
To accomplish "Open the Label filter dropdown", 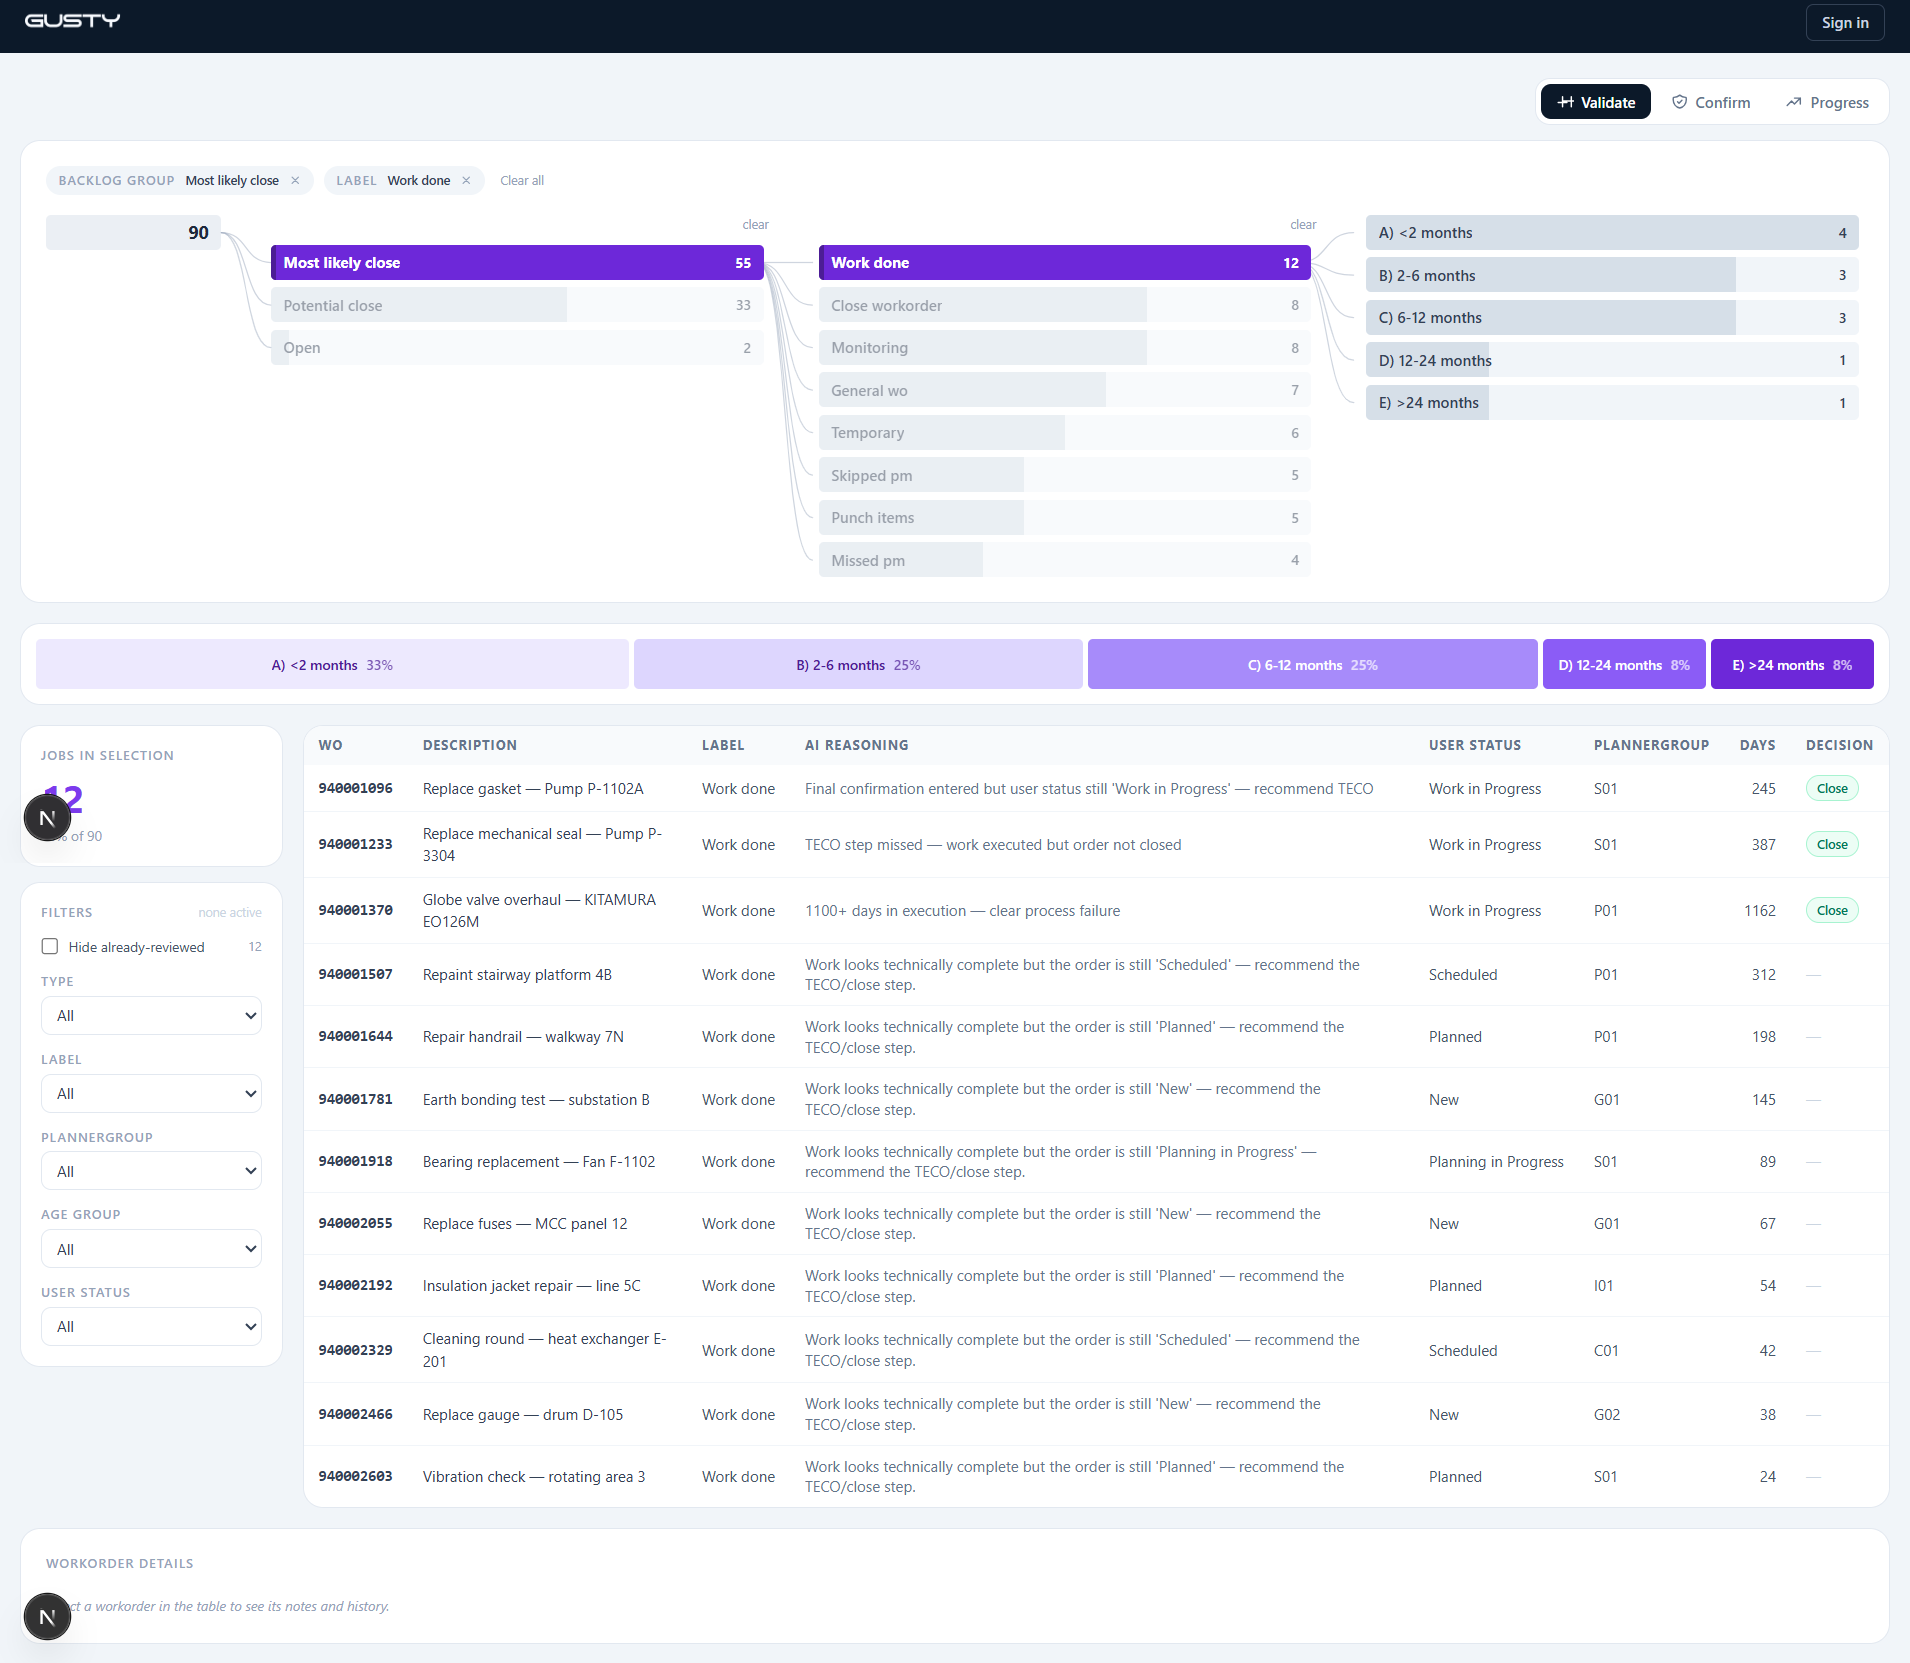I will tap(151, 1094).
